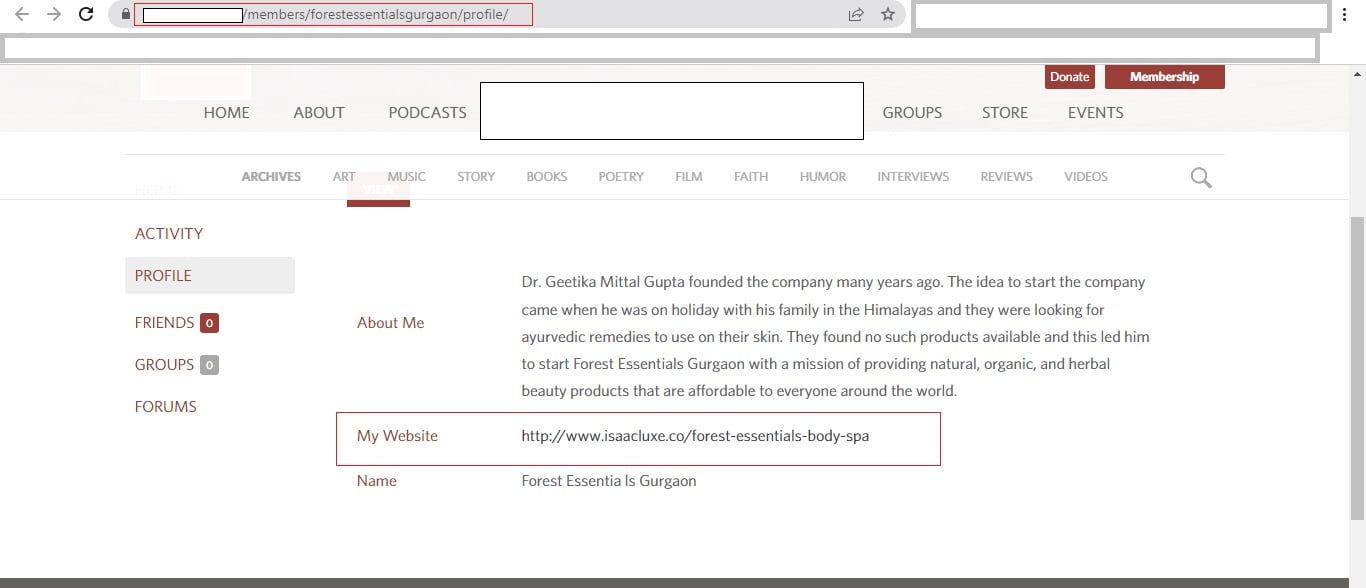Select STORY in the category bar

tap(476, 177)
